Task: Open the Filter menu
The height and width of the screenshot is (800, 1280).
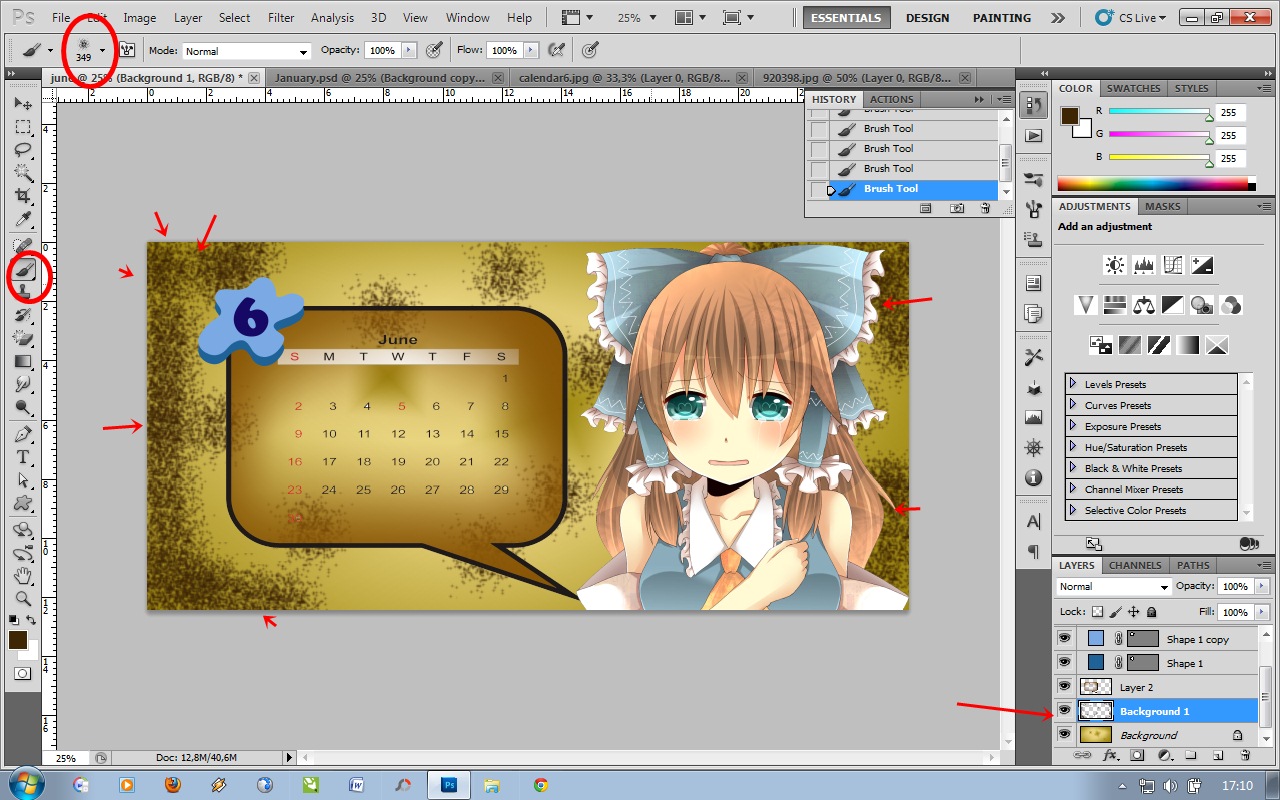Action: 281,18
